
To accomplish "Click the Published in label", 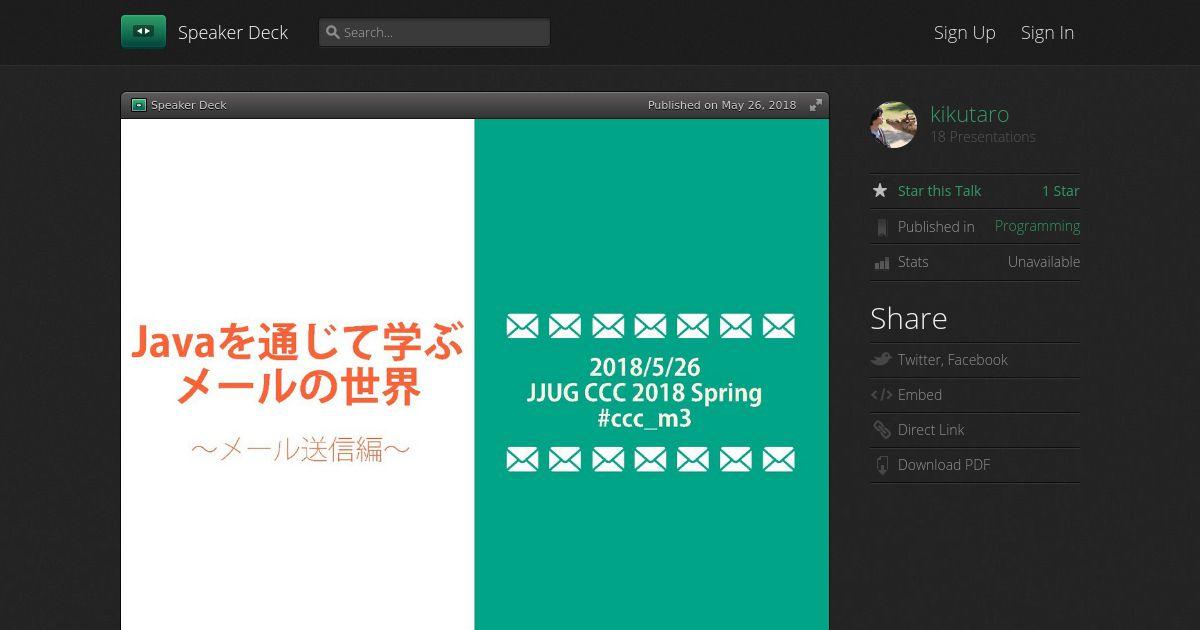I will click(936, 227).
